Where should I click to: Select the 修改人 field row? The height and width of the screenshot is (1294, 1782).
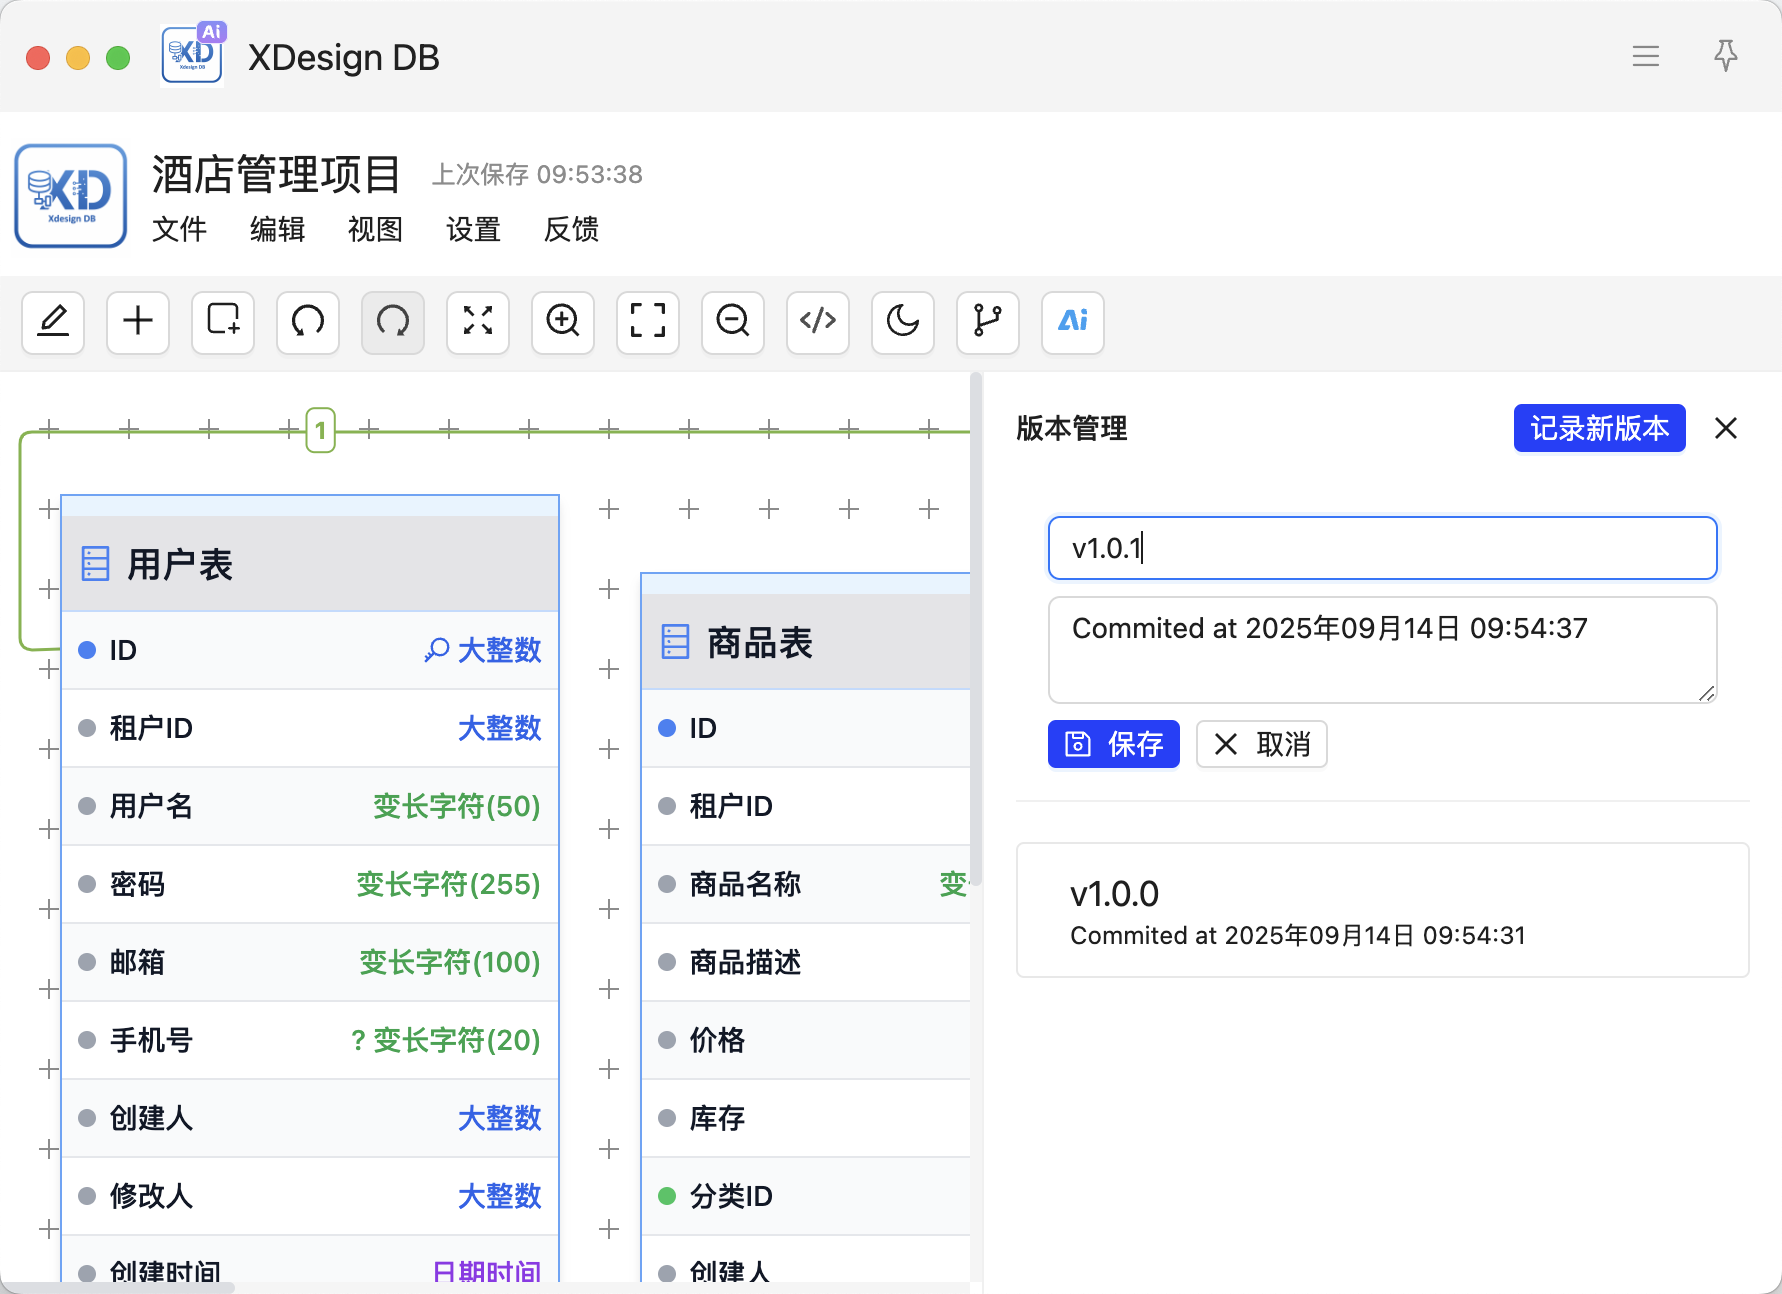pos(310,1196)
